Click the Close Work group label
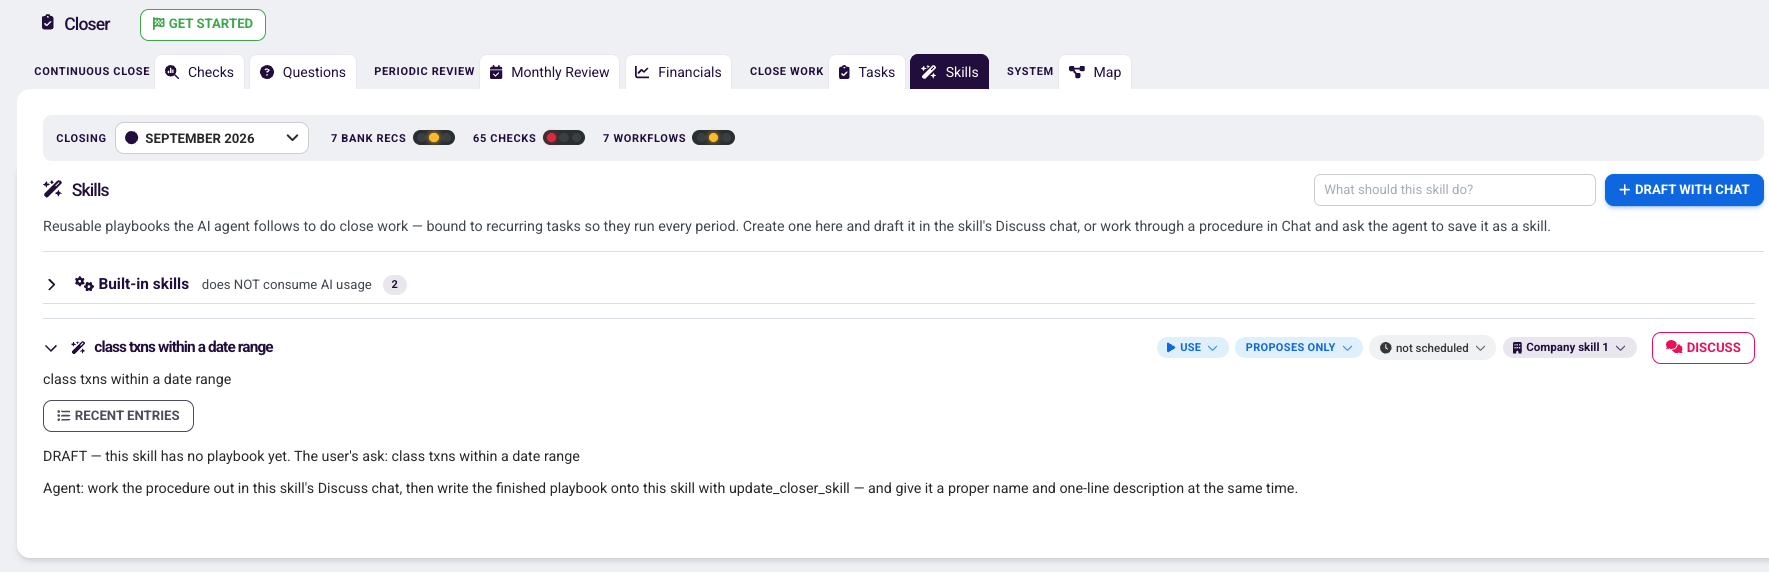 click(787, 72)
